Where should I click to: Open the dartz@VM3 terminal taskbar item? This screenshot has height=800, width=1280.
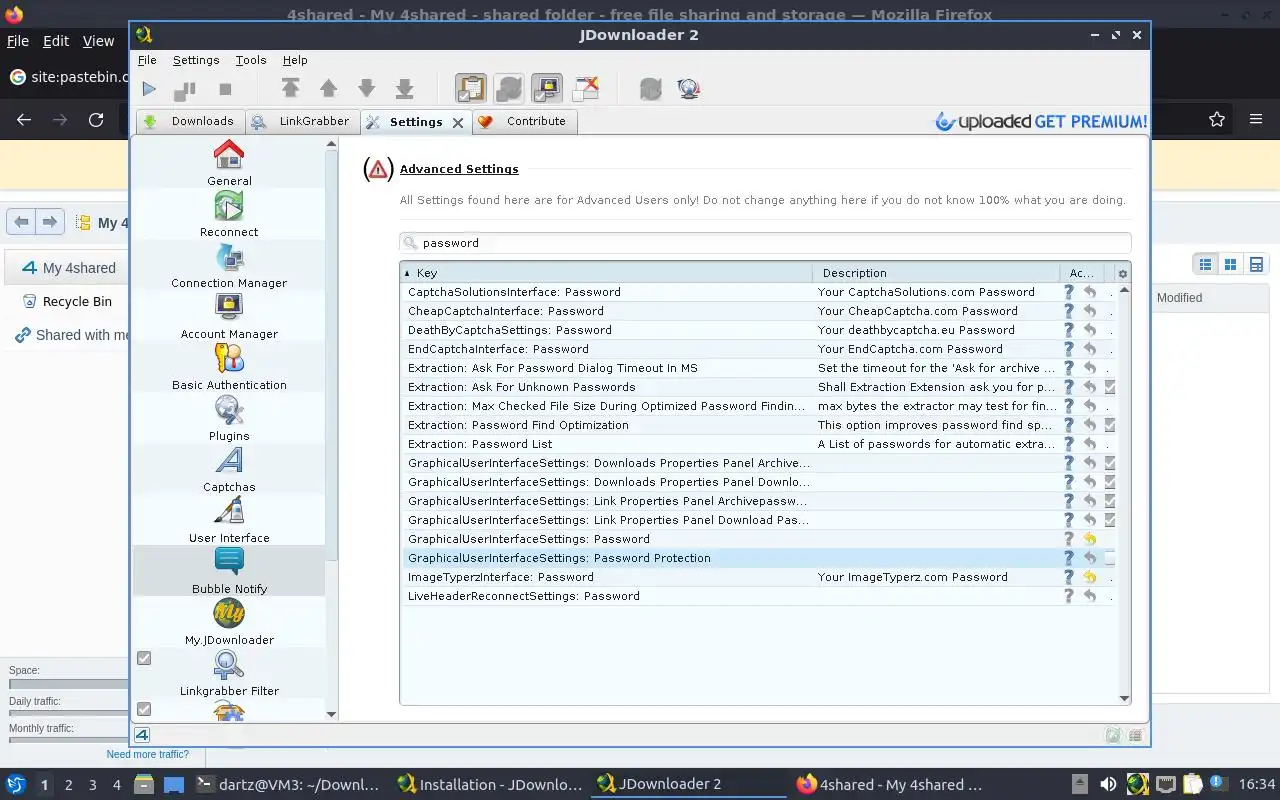[x=288, y=784]
